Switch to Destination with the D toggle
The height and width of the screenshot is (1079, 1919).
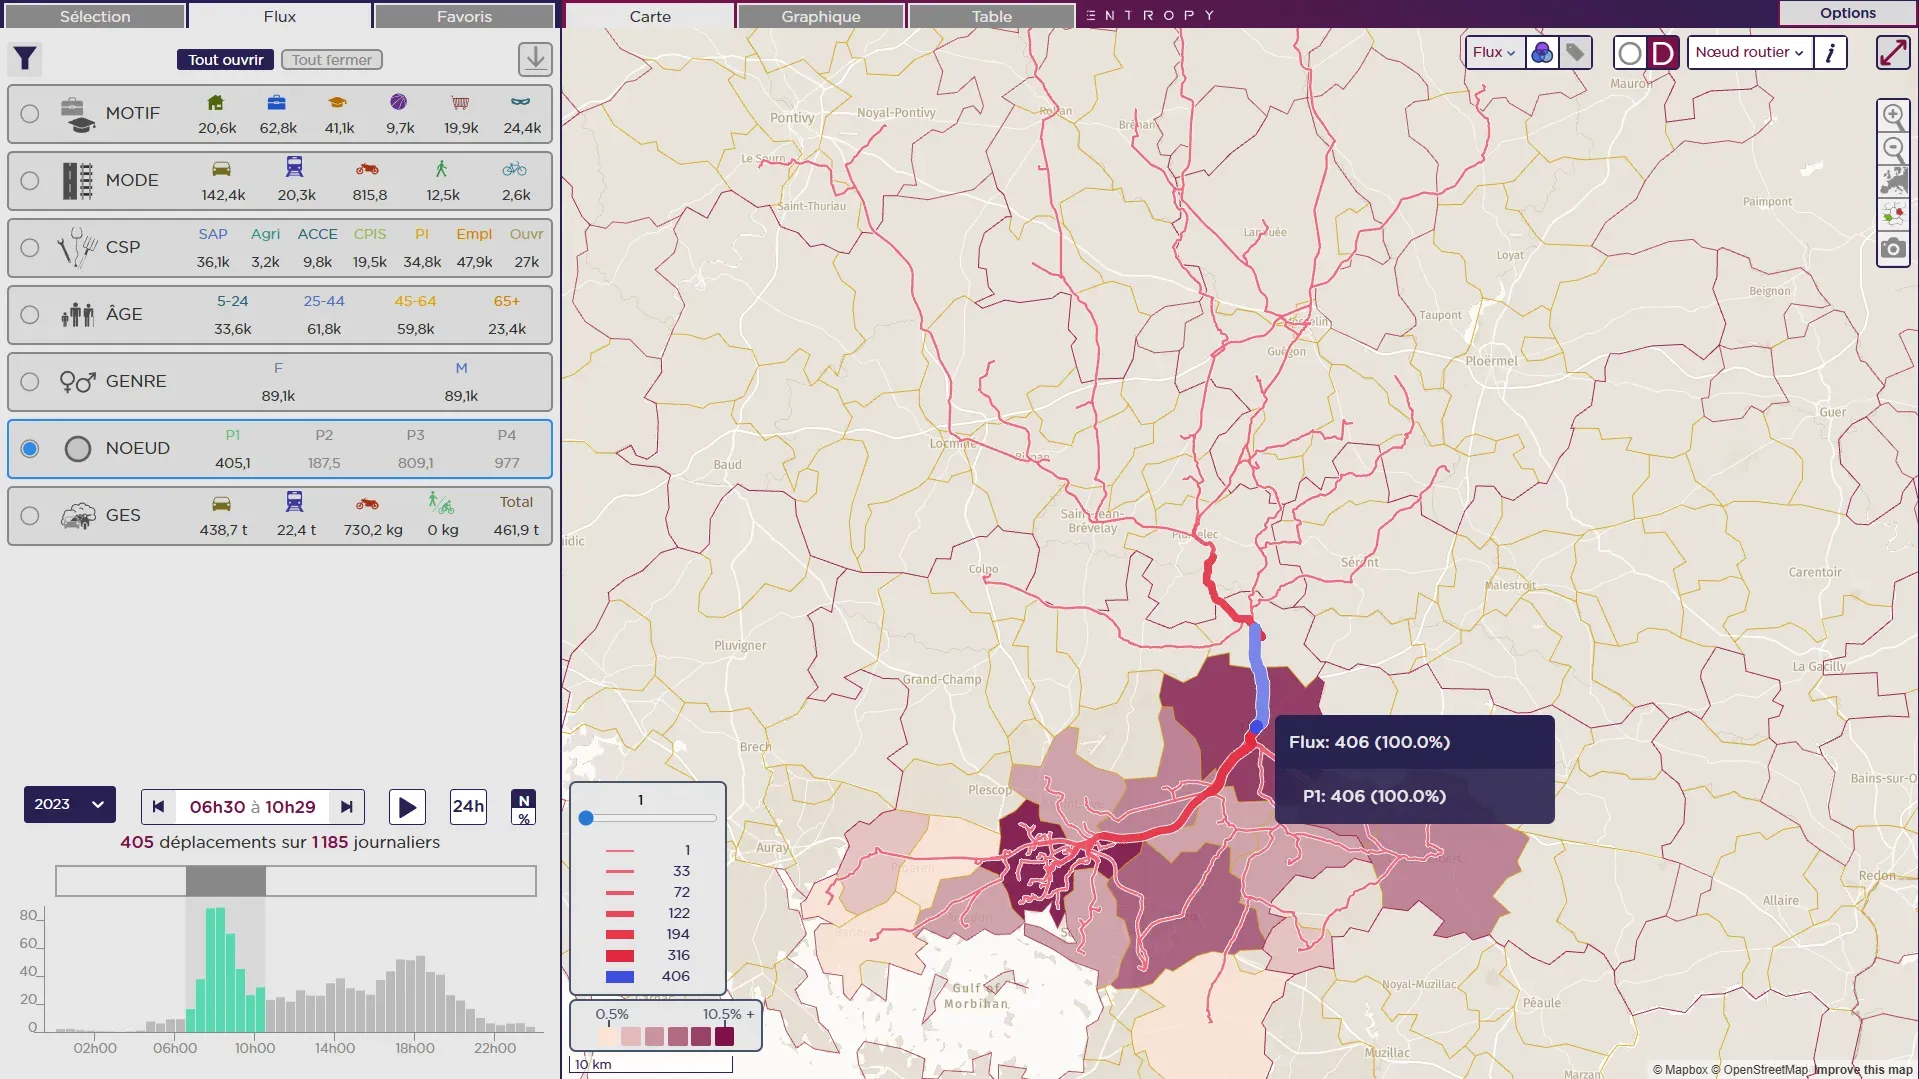tap(1662, 53)
